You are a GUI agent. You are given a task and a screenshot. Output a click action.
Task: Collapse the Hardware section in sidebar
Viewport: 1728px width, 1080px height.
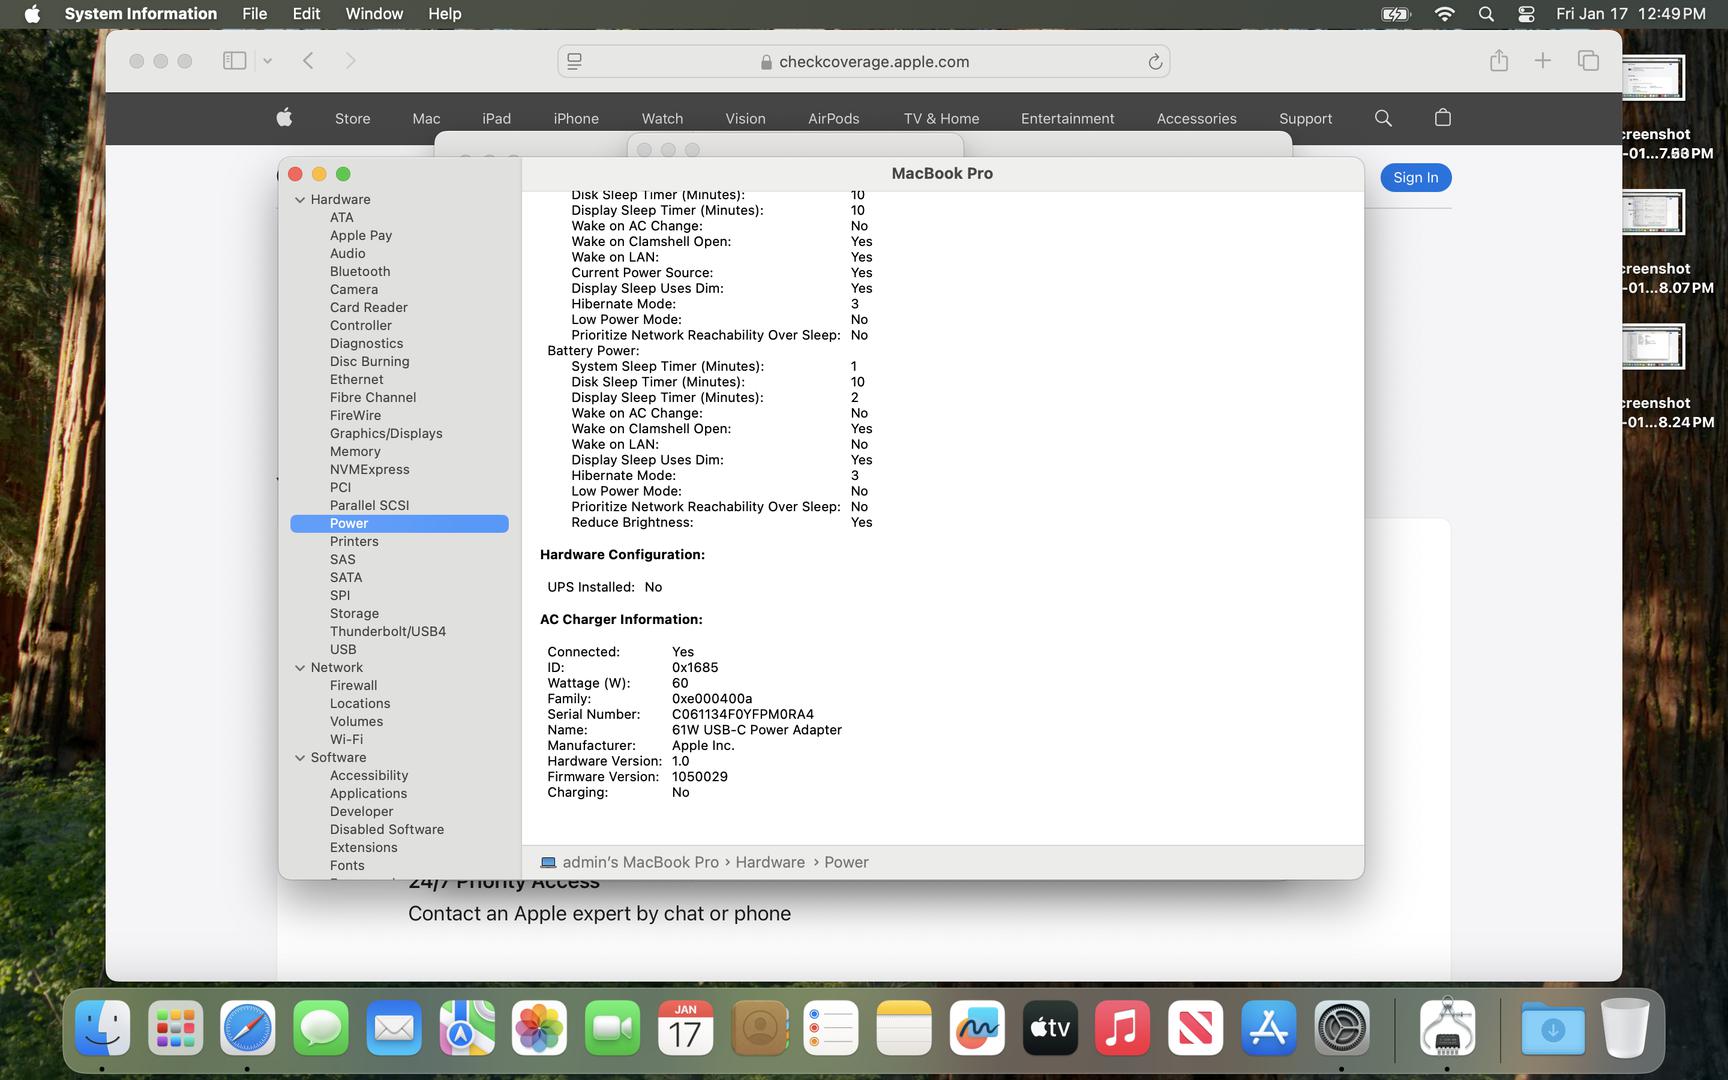(300, 200)
